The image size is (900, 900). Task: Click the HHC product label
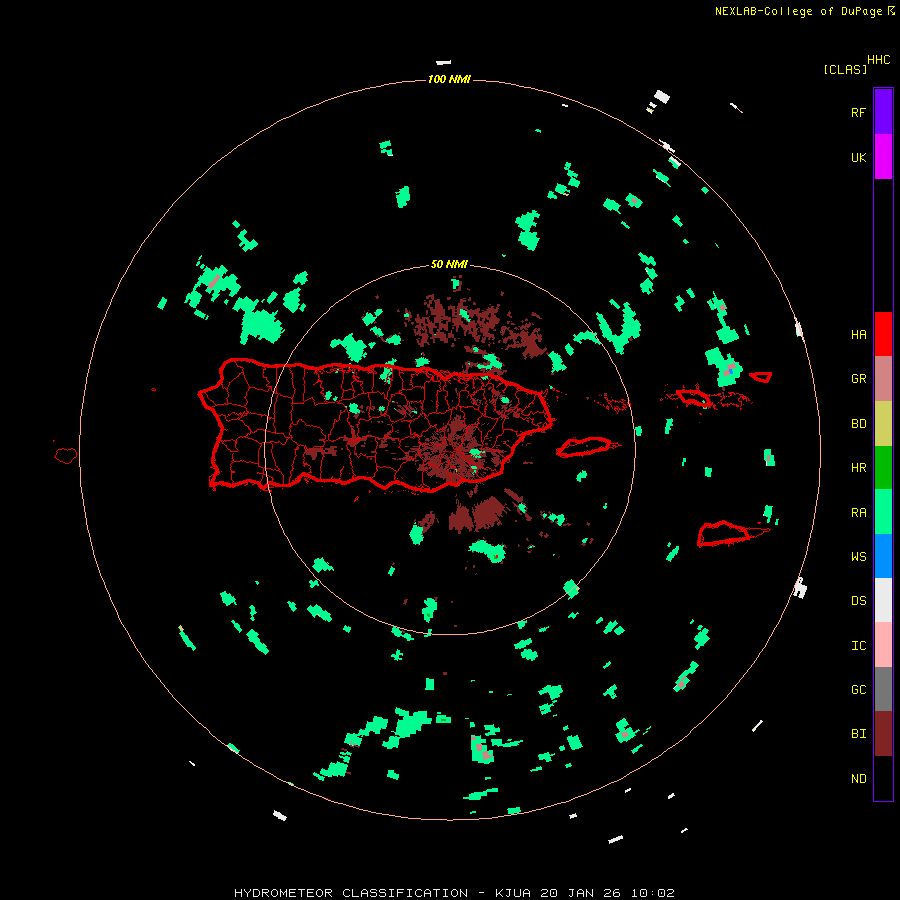(879, 59)
